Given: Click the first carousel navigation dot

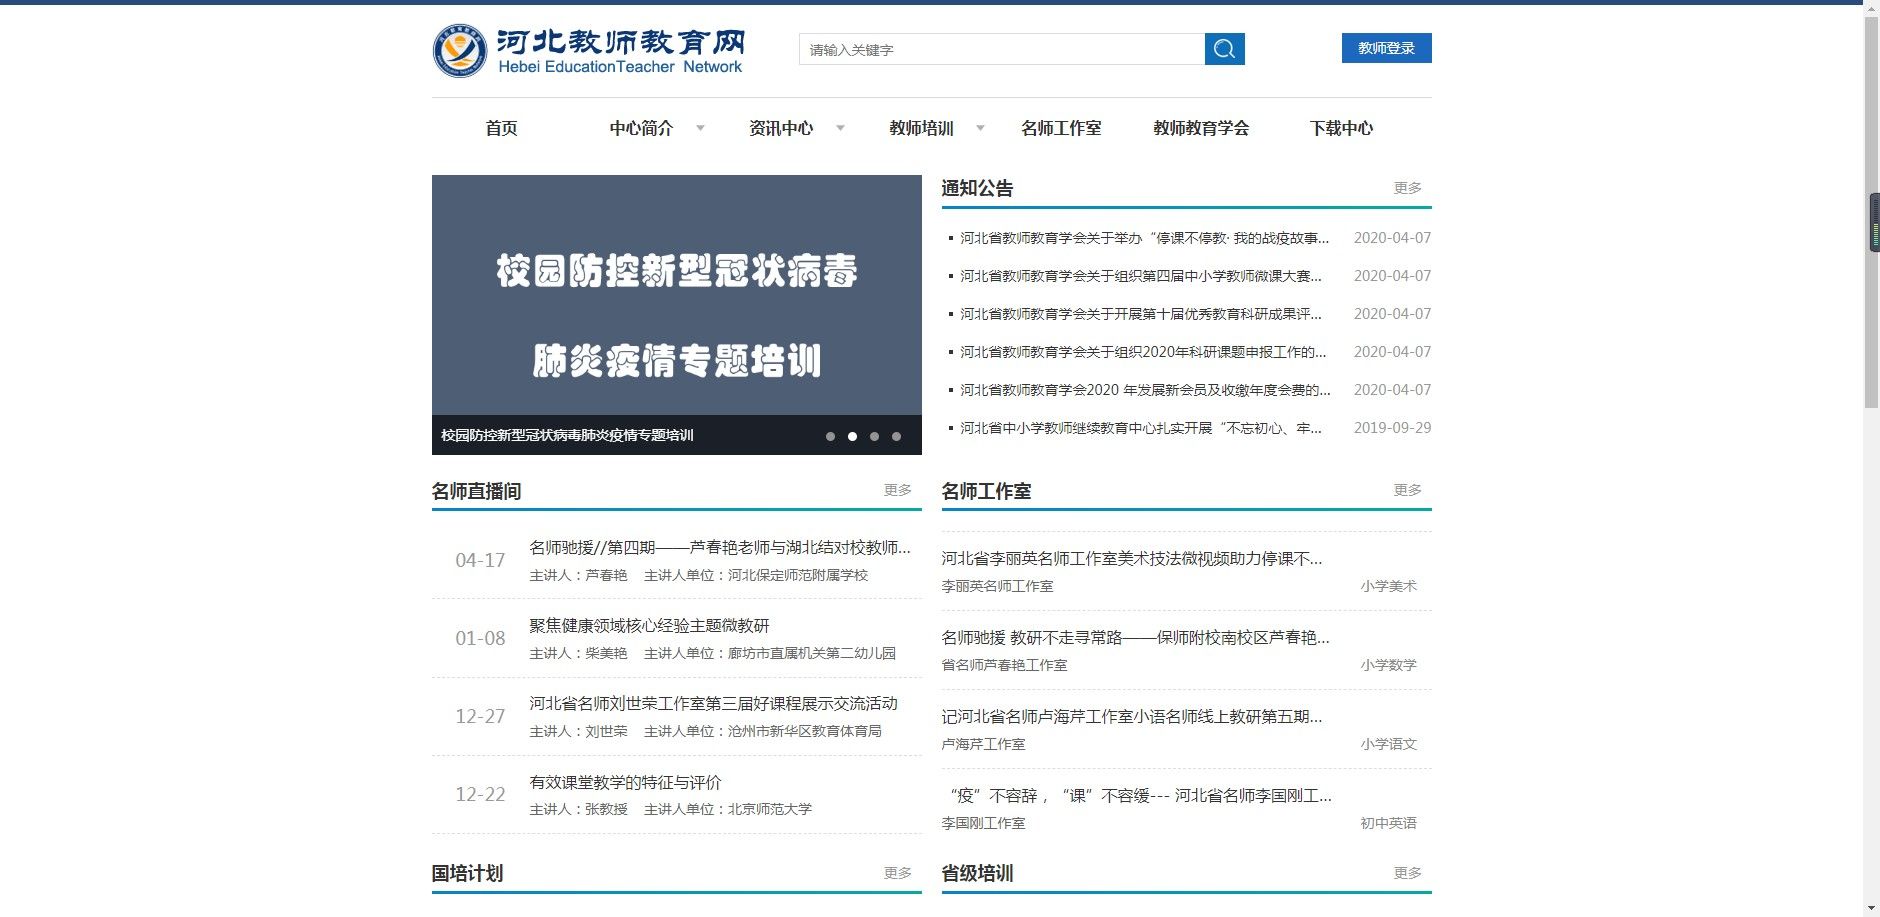Looking at the screenshot, I should 830,436.
